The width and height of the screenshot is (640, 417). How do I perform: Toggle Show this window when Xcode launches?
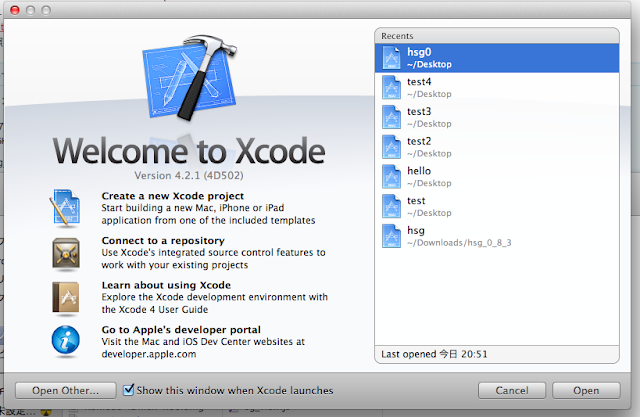[x=128, y=390]
